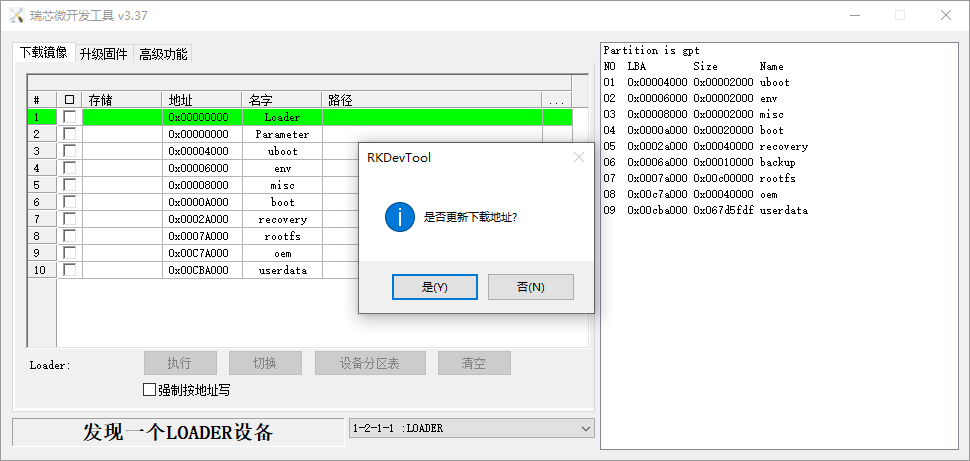Screen dimensions: 970x461
Task: Switch to the 升级固件 tab
Action: click(103, 54)
